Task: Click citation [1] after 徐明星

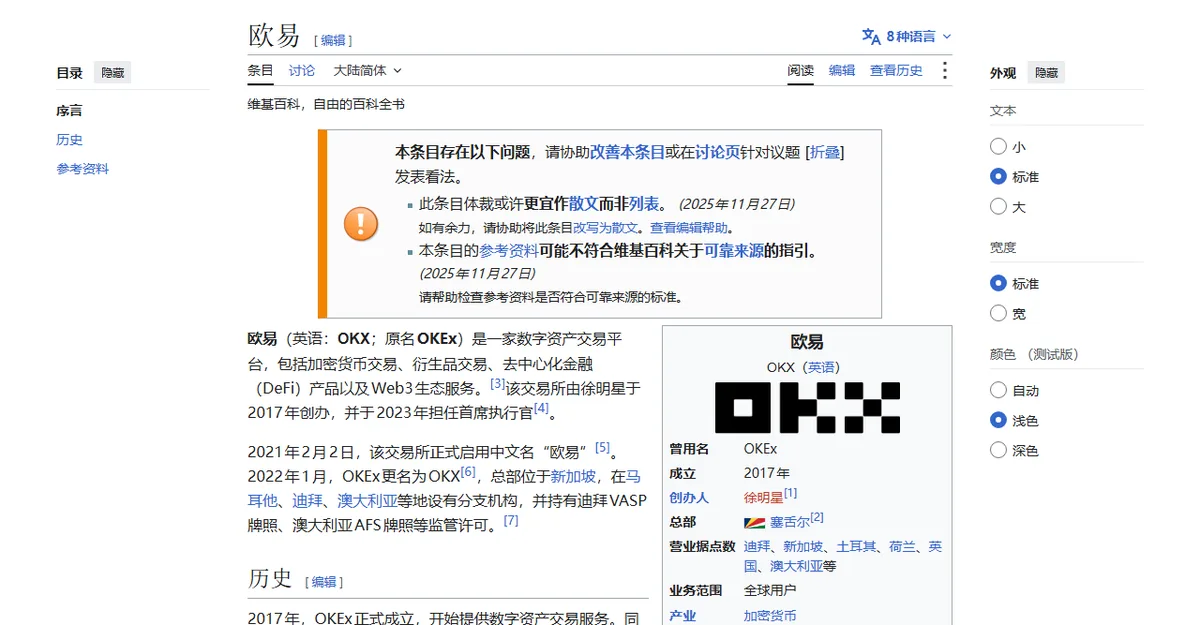Action: click(x=790, y=492)
